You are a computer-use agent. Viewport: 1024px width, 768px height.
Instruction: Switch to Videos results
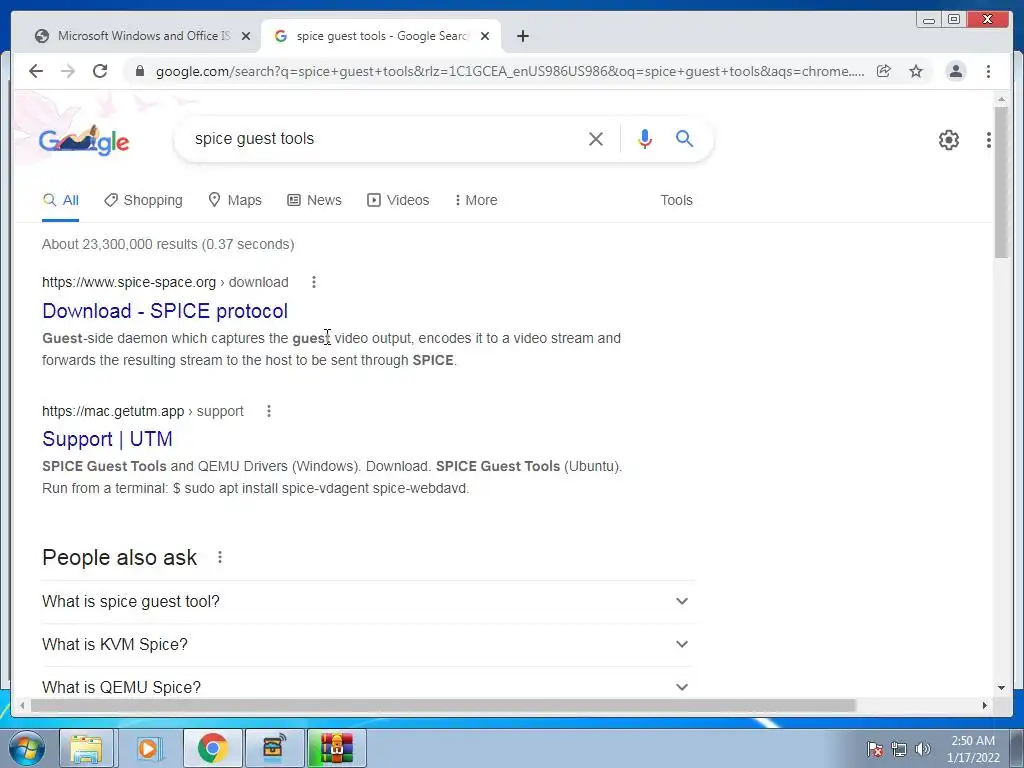[398, 200]
